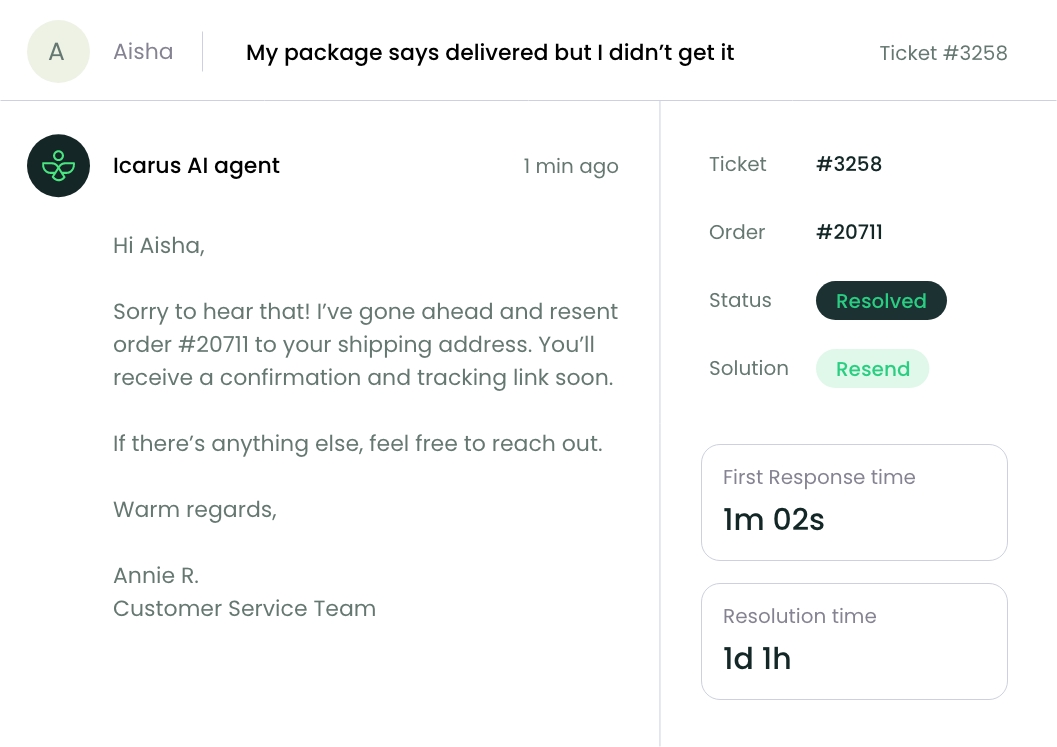This screenshot has height=747, width=1057.
Task: Click the 1 min ago timestamp
Action: pos(571,166)
